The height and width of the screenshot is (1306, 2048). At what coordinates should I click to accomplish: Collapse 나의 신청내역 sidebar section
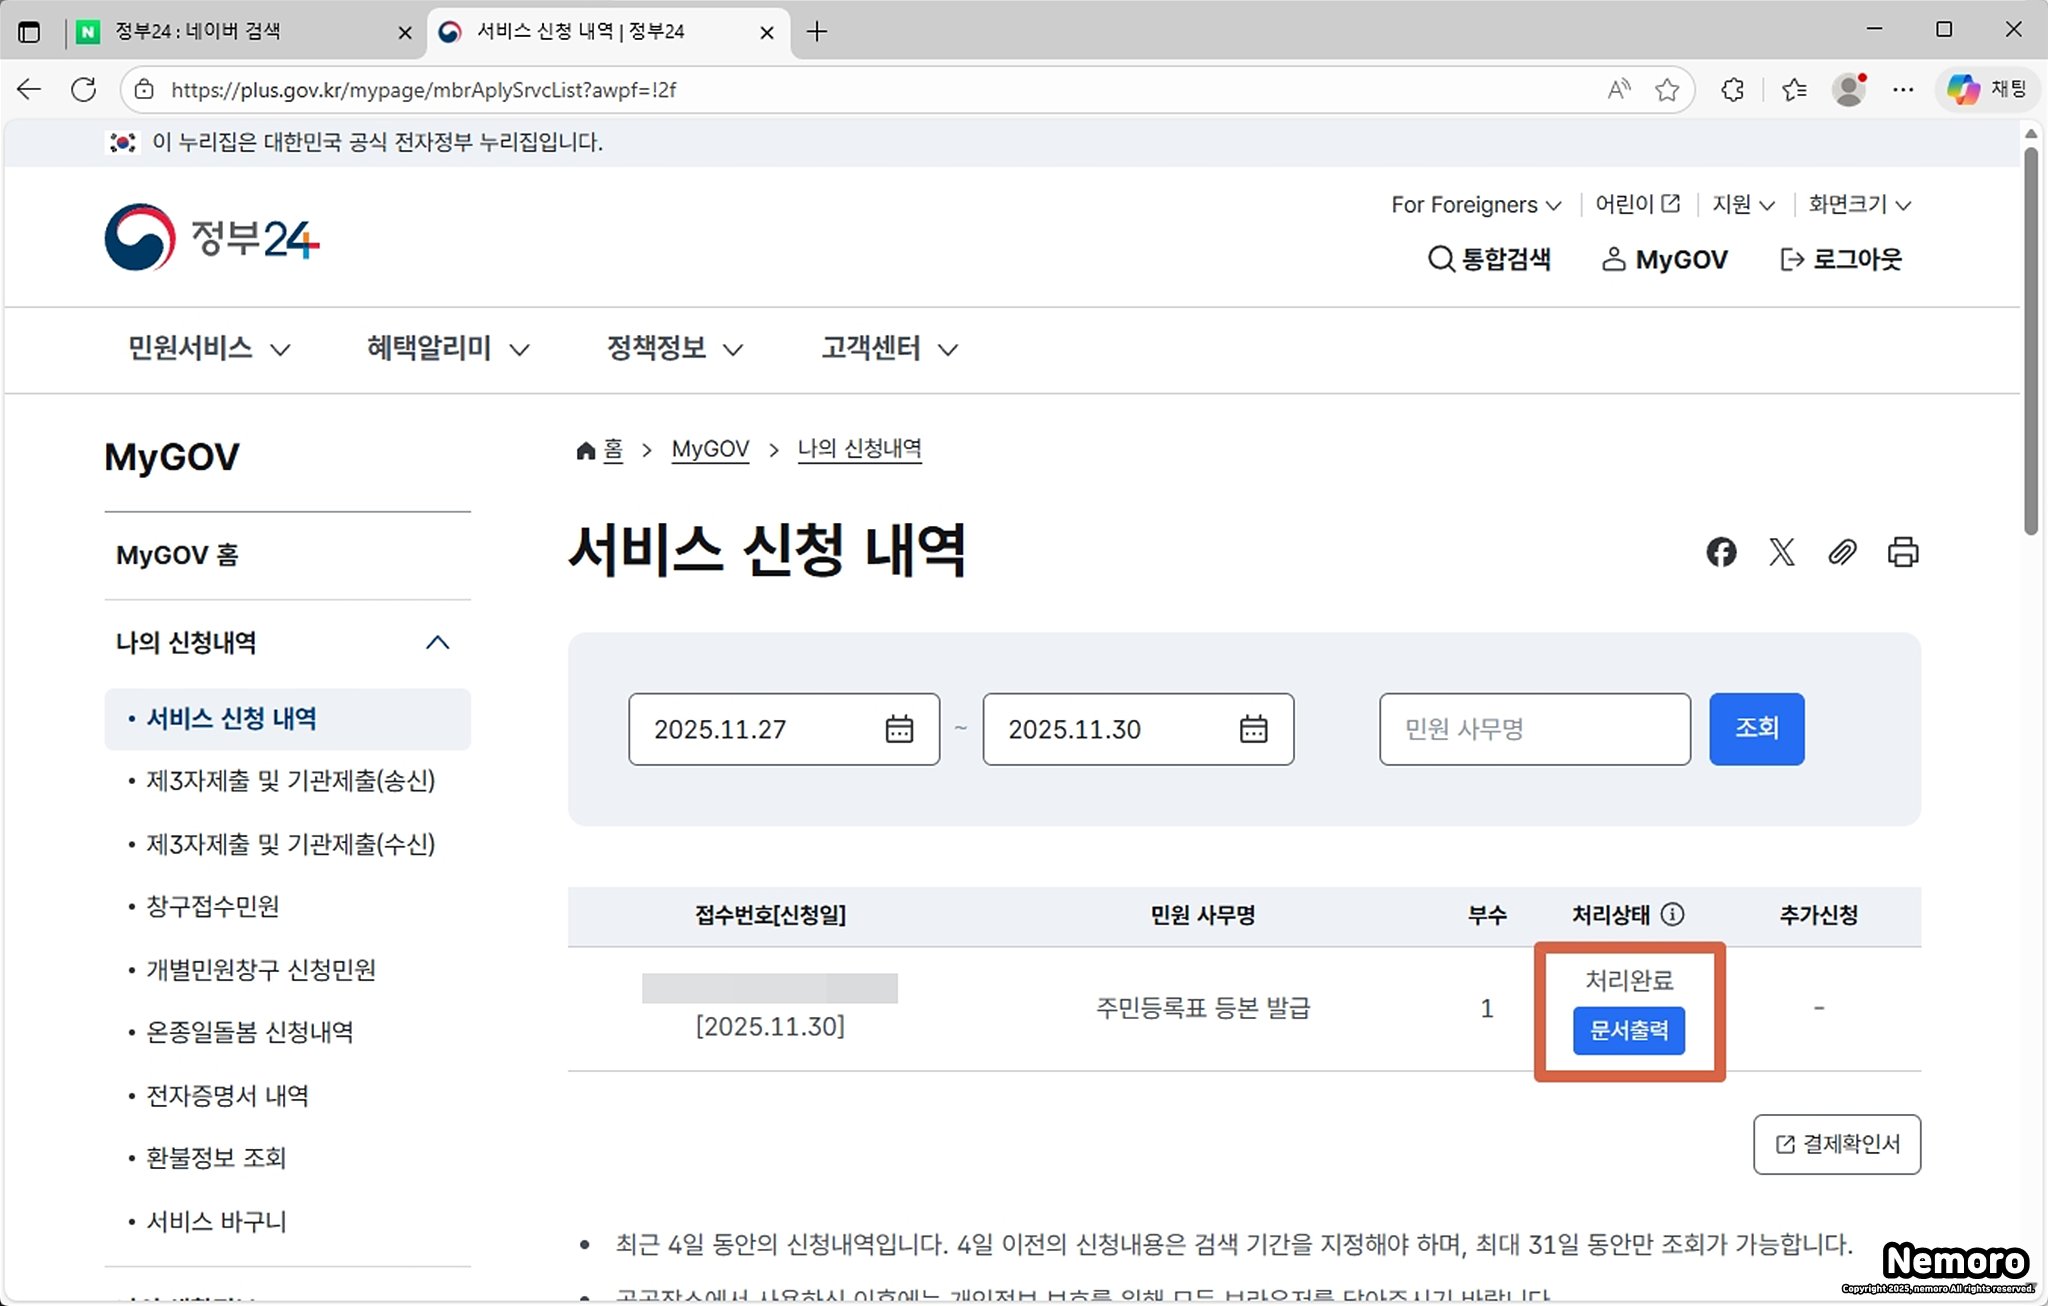coord(437,643)
